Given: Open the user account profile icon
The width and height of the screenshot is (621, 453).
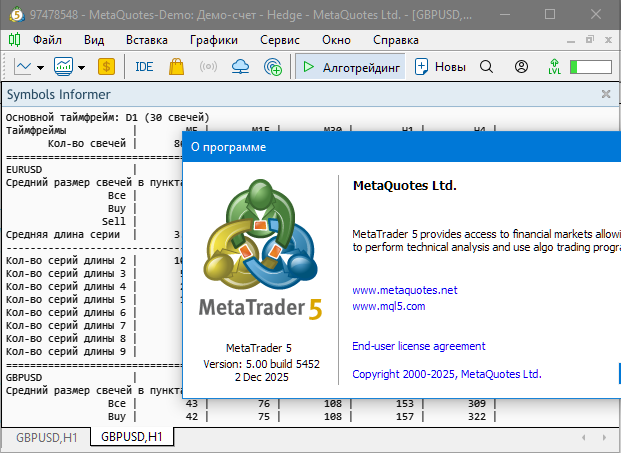Looking at the screenshot, I should click(521, 67).
